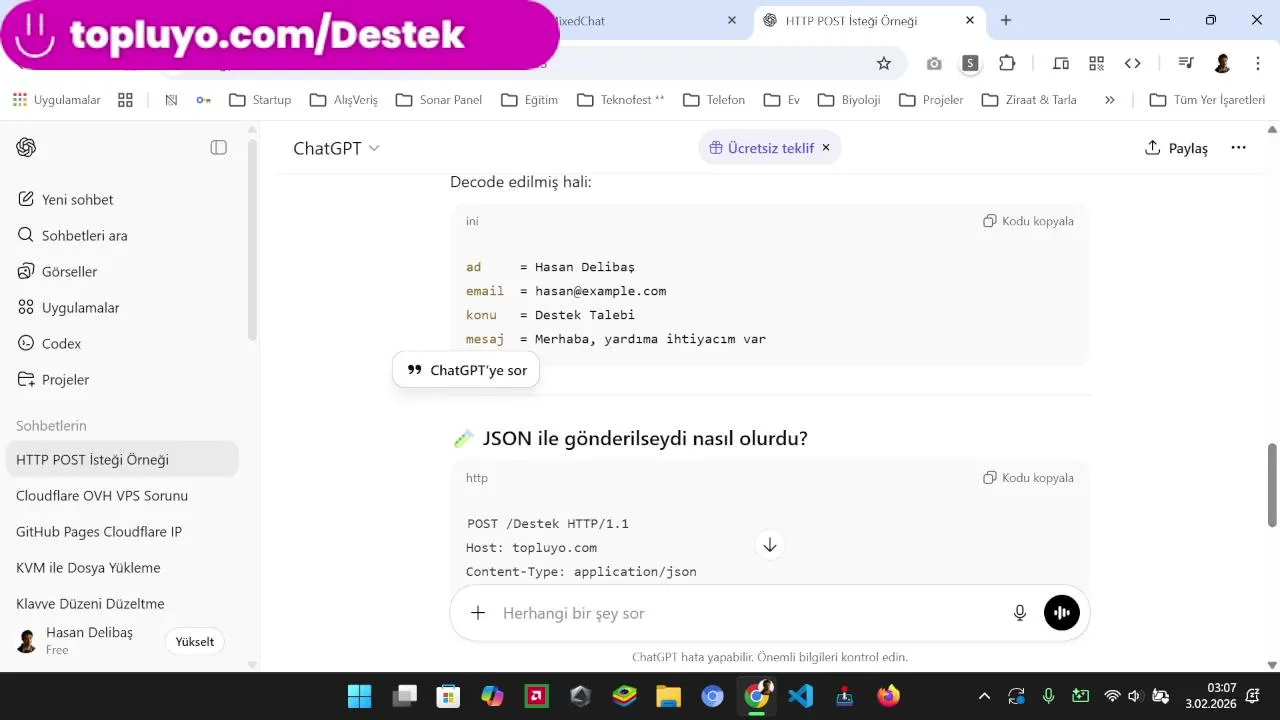Open the Extensions puzzle-piece menu
This screenshot has height=720, width=1280.
1007,63
